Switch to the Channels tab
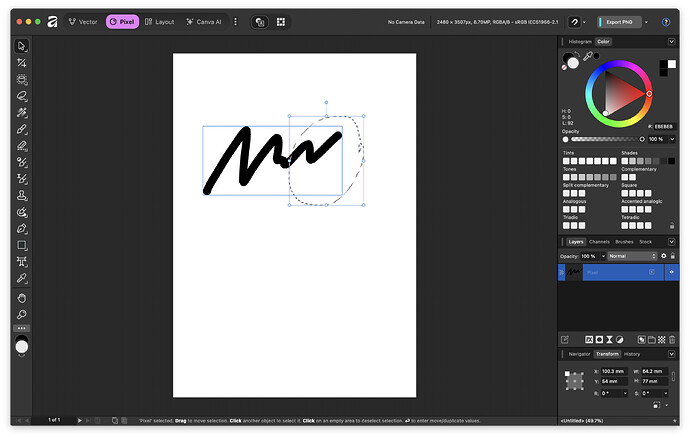Screen dimensions: 690x437 click(599, 242)
